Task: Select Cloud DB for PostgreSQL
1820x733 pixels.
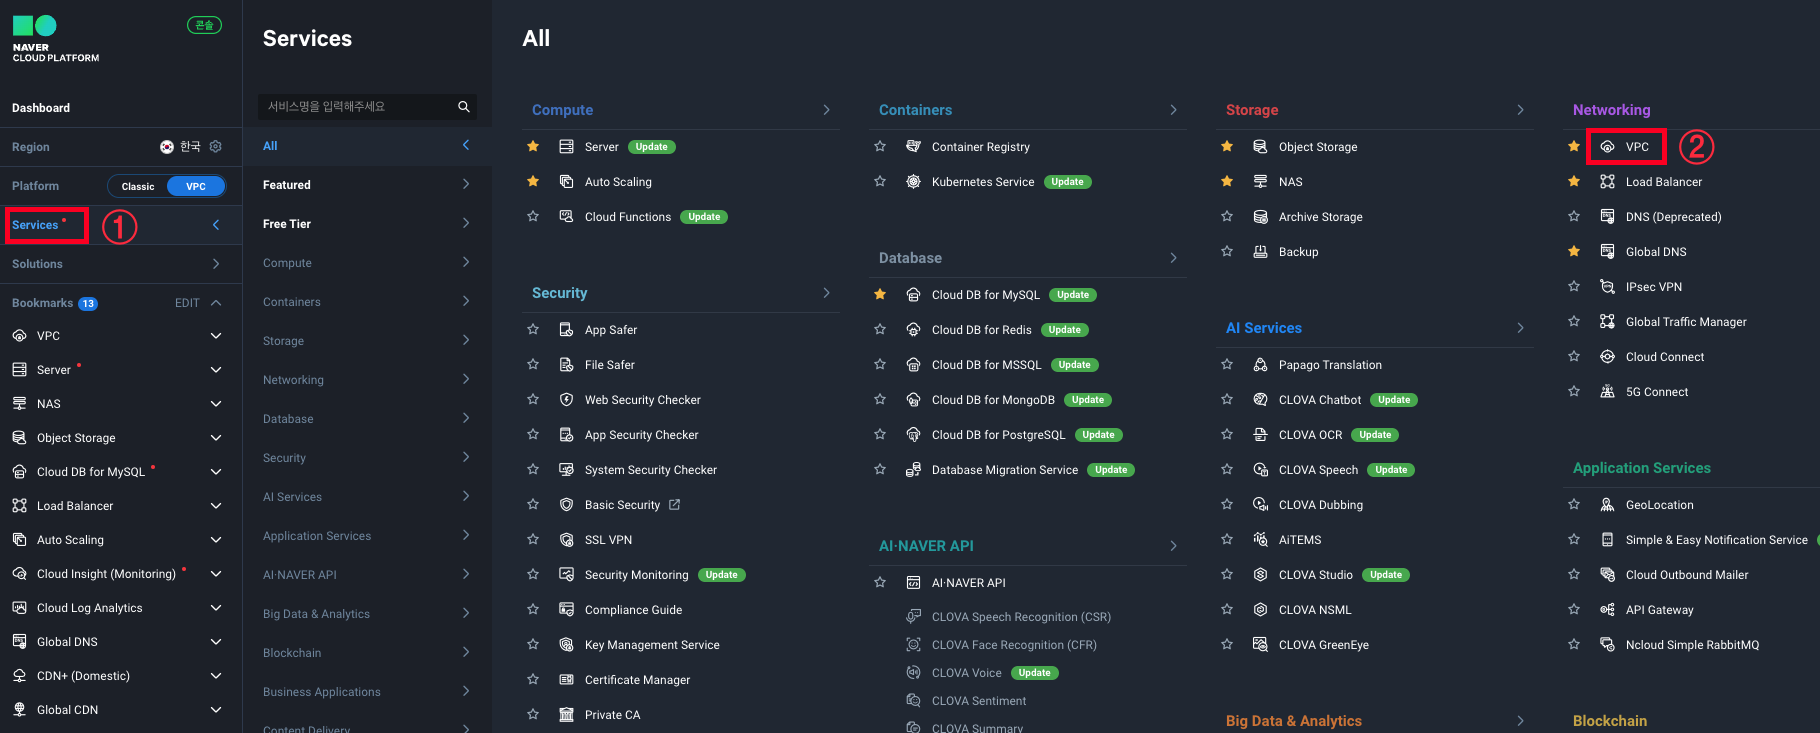Action: pyautogui.click(x=999, y=435)
